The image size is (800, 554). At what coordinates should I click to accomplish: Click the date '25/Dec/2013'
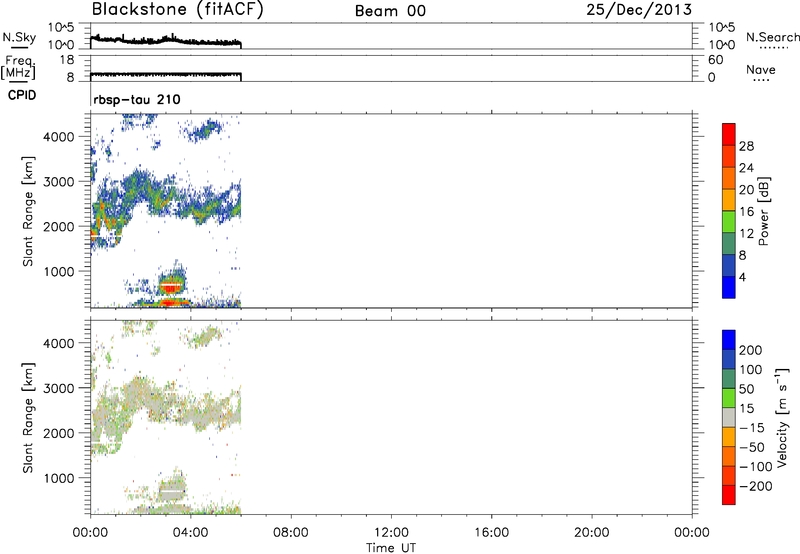639,10
